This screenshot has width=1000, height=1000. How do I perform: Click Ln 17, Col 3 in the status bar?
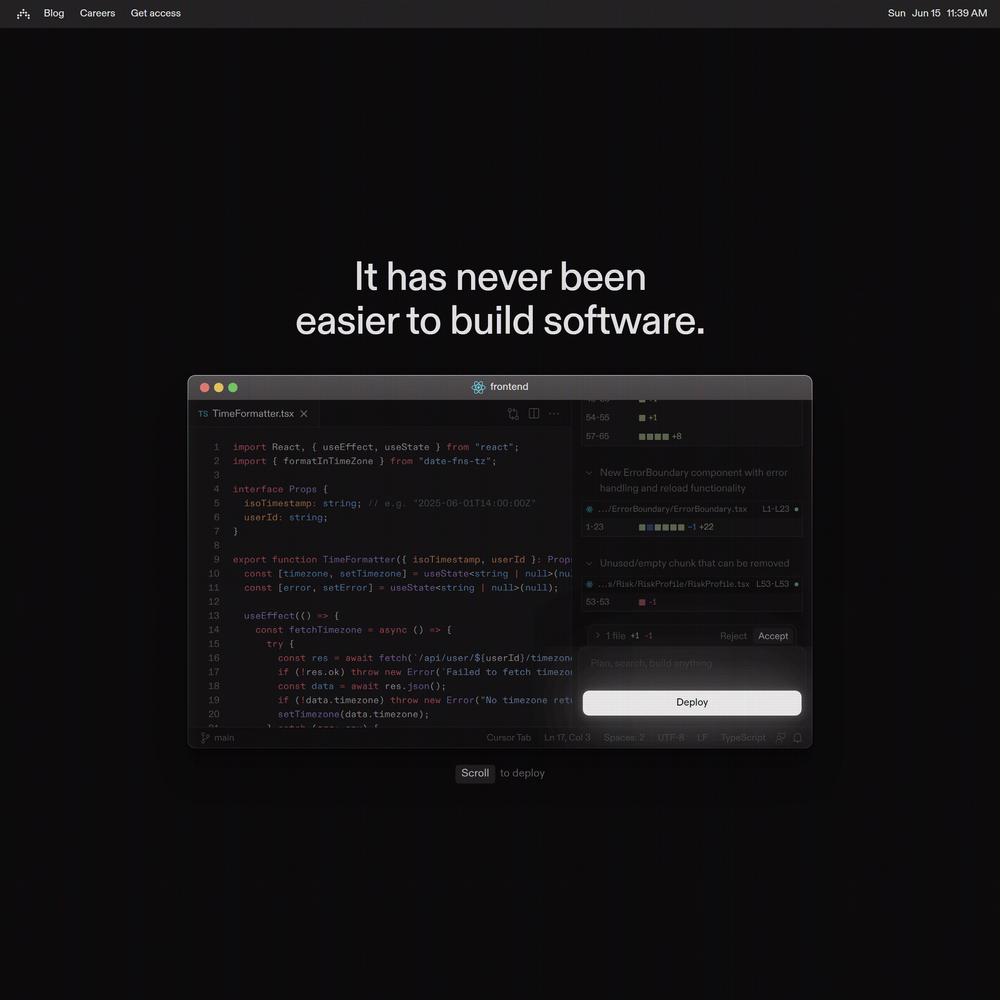[x=567, y=738]
